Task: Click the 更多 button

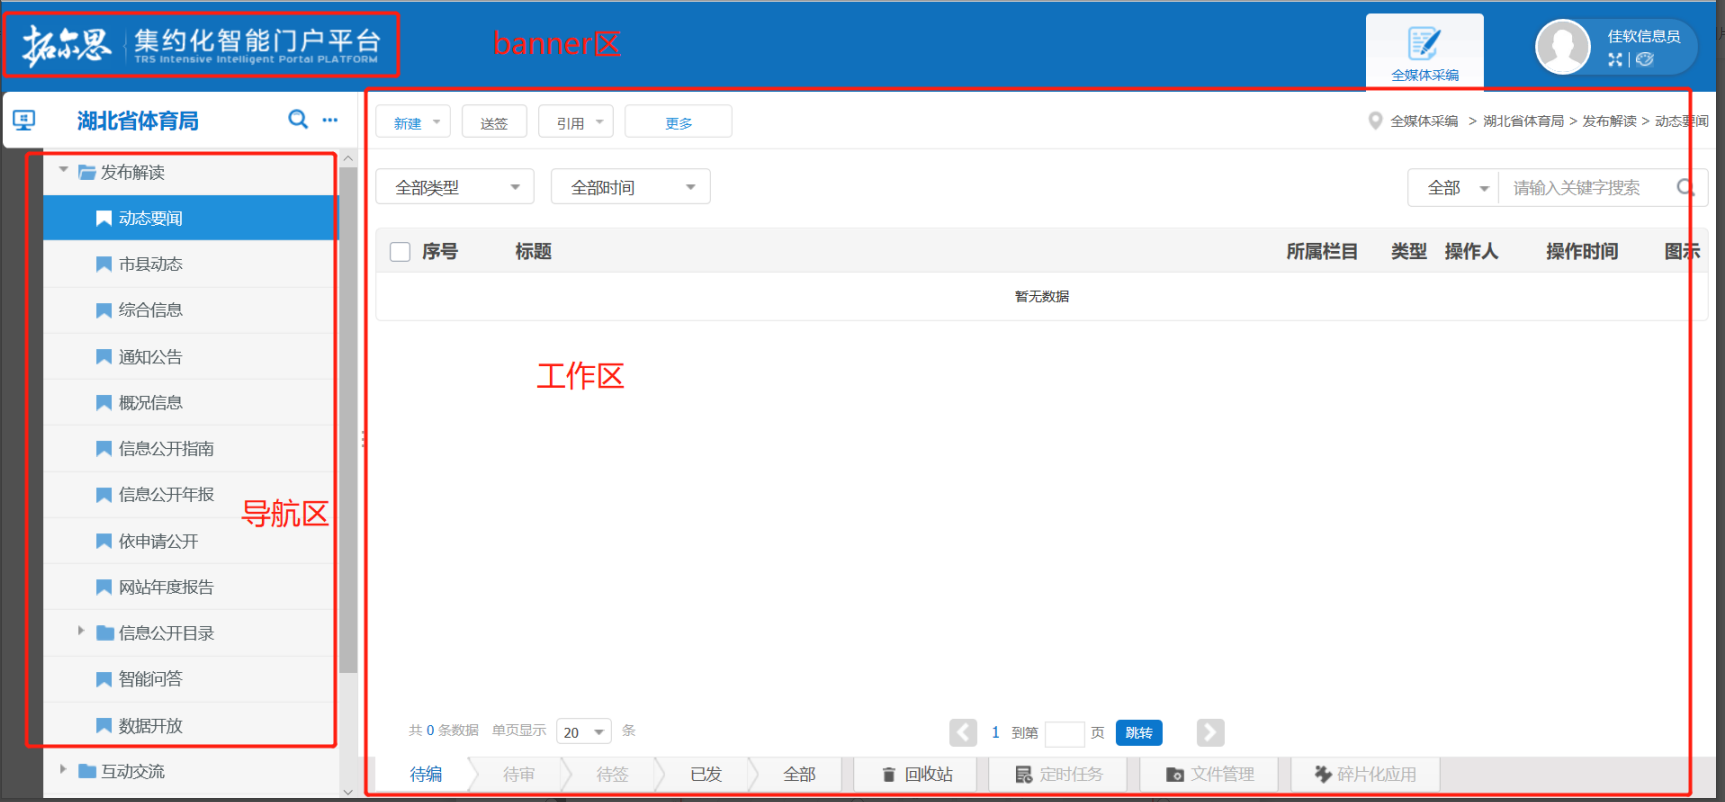Action: [679, 122]
